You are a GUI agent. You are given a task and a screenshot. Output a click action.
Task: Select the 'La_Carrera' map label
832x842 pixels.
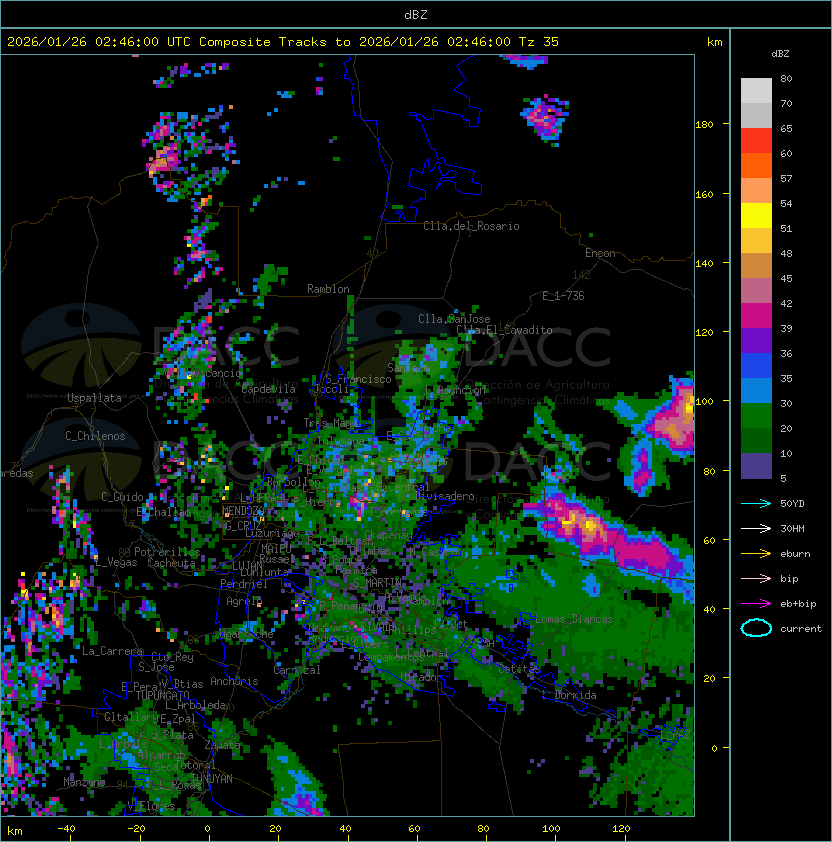tap(112, 651)
